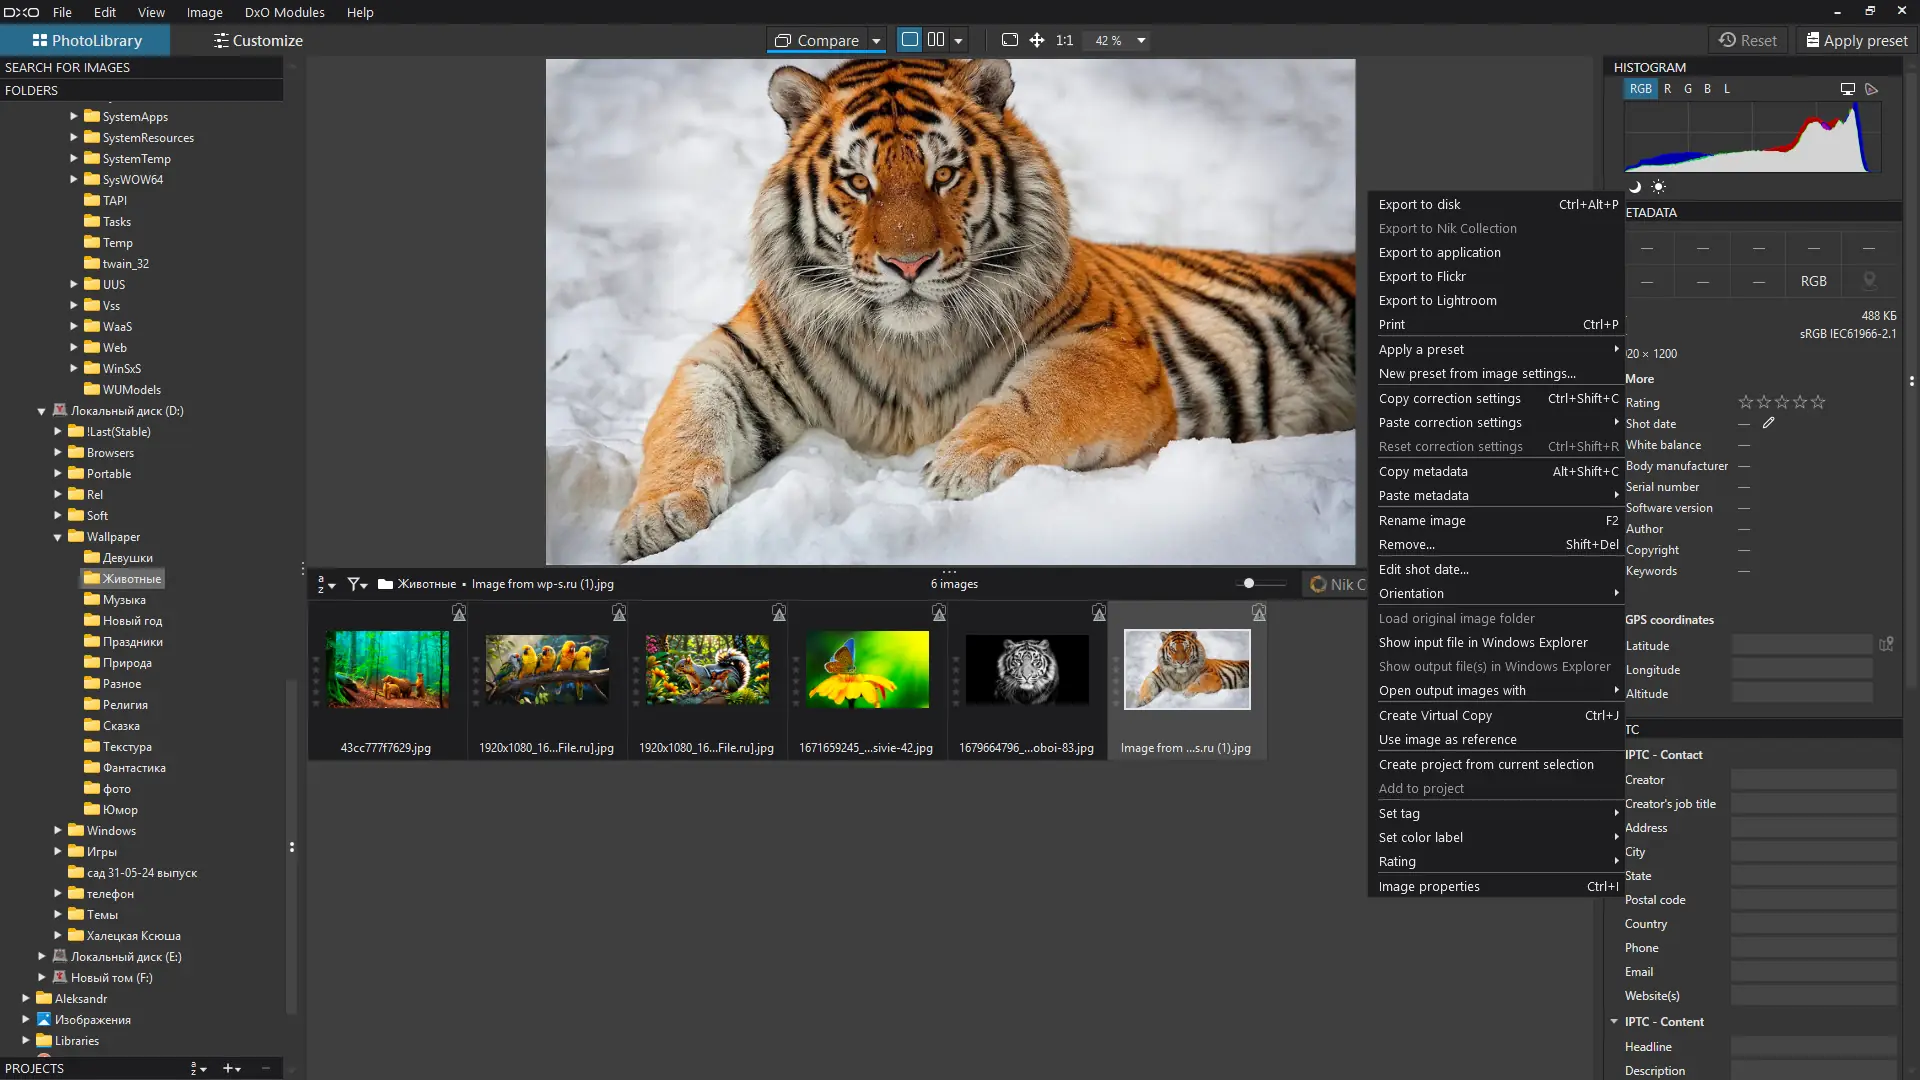Click the monitor gamut warning icon
Screen dimensions: 1920x1080
1848,89
